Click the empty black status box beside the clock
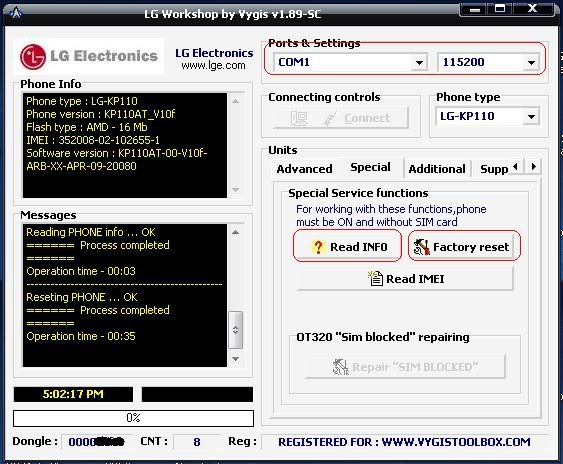The width and height of the screenshot is (563, 464). point(197,394)
